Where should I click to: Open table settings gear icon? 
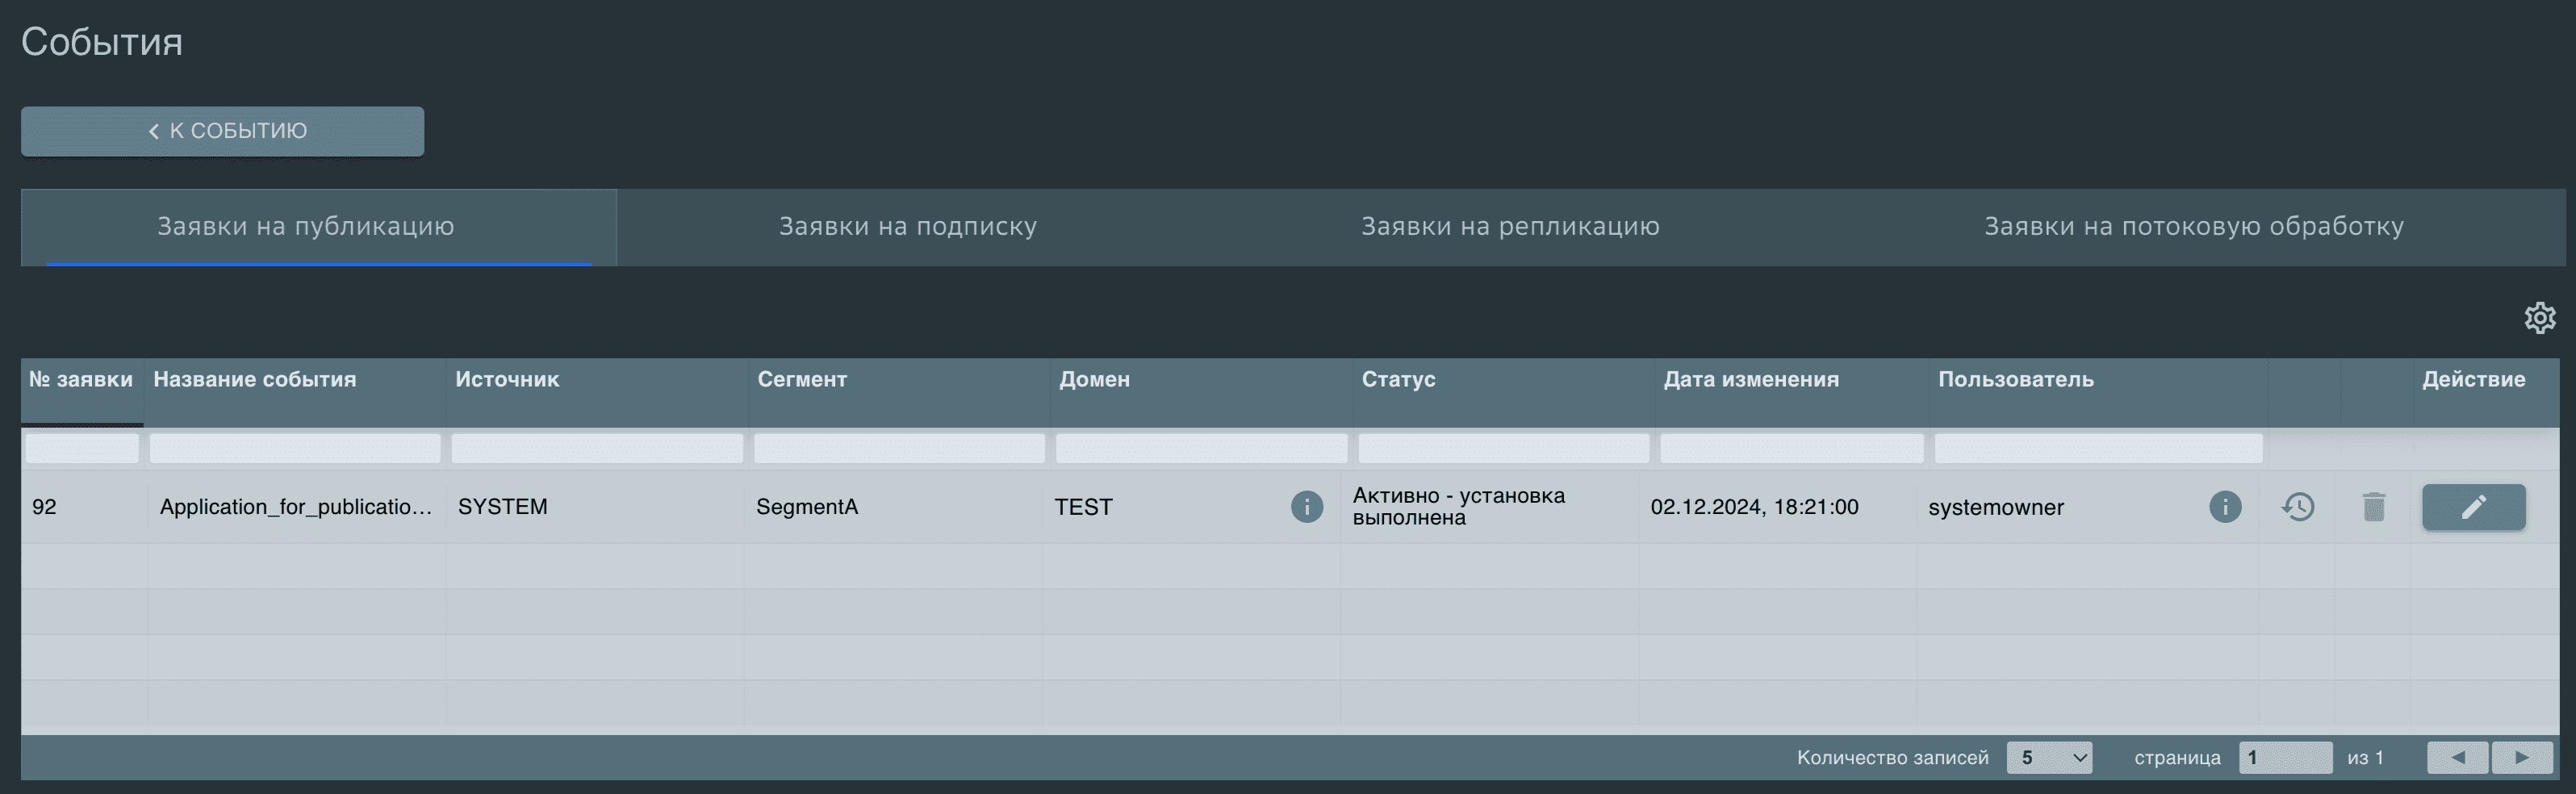point(2539,318)
